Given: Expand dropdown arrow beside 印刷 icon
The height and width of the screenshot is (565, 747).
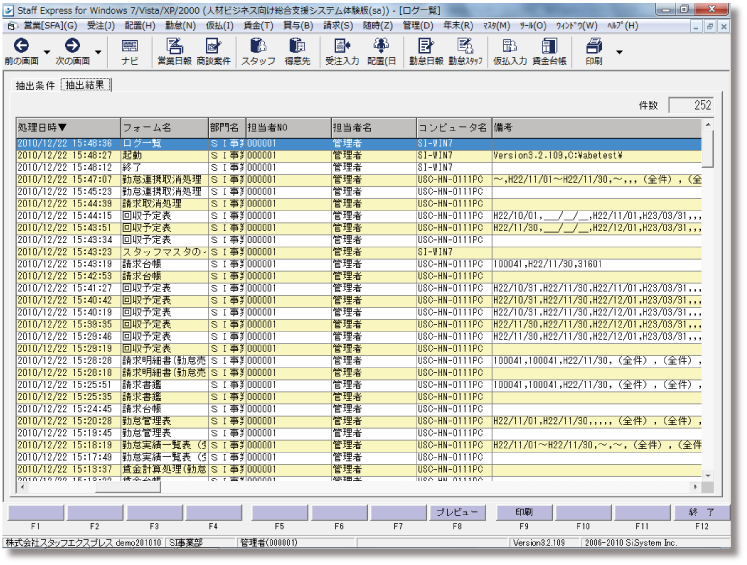Looking at the screenshot, I should [x=619, y=51].
